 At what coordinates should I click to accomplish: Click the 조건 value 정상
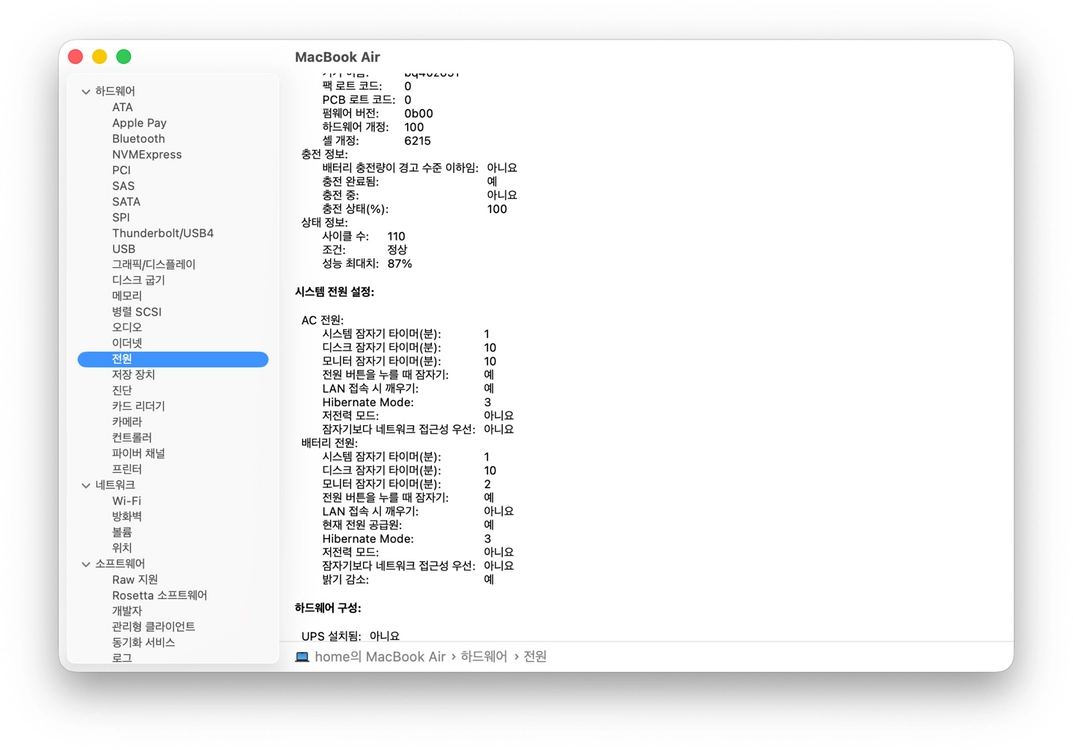coord(397,250)
